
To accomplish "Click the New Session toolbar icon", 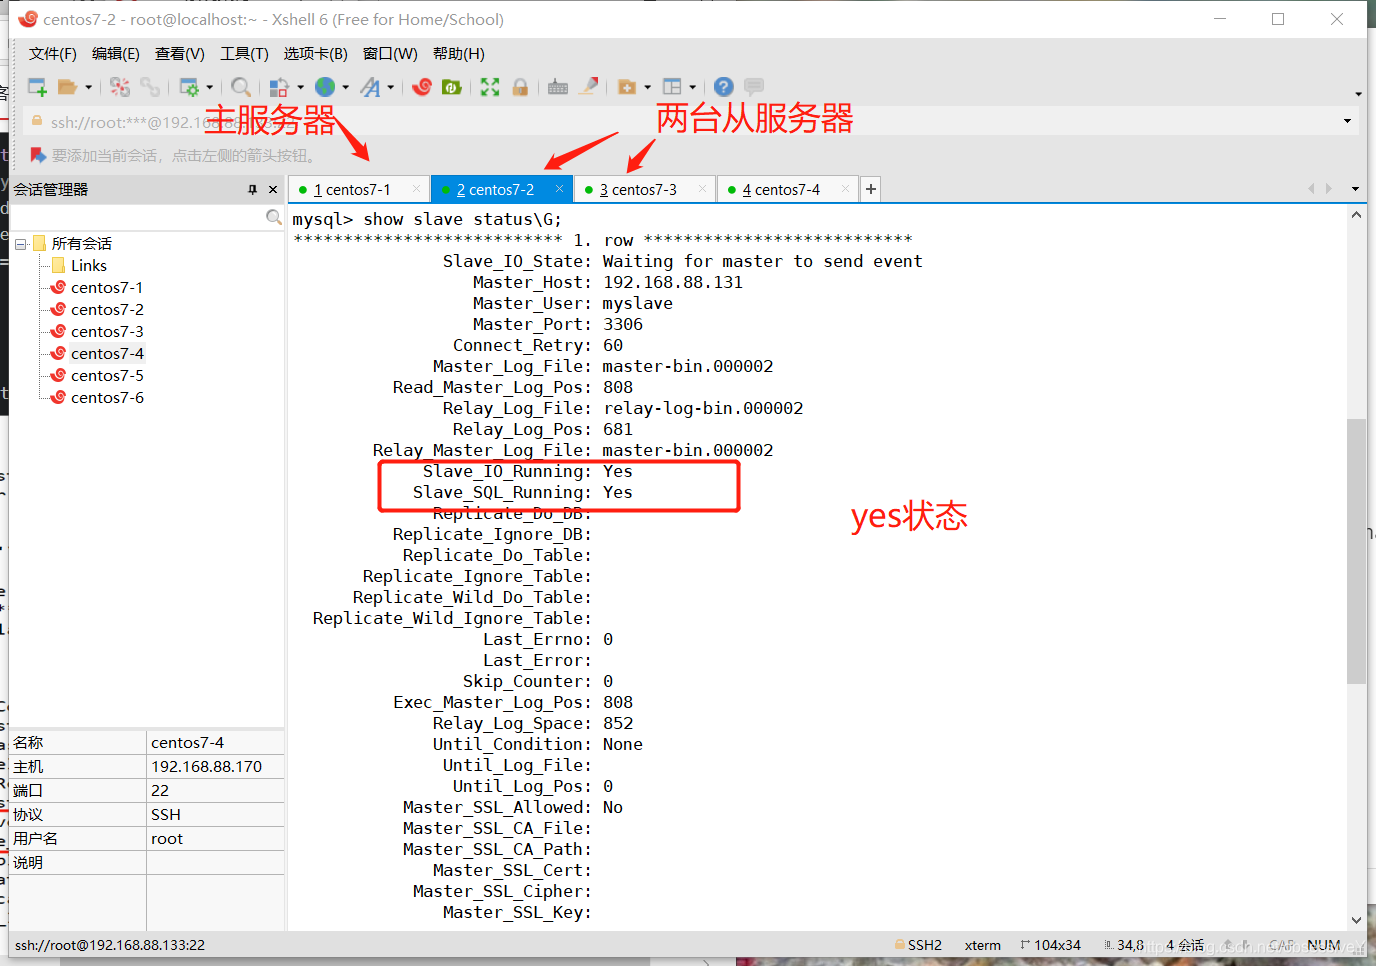I will pyautogui.click(x=37, y=87).
